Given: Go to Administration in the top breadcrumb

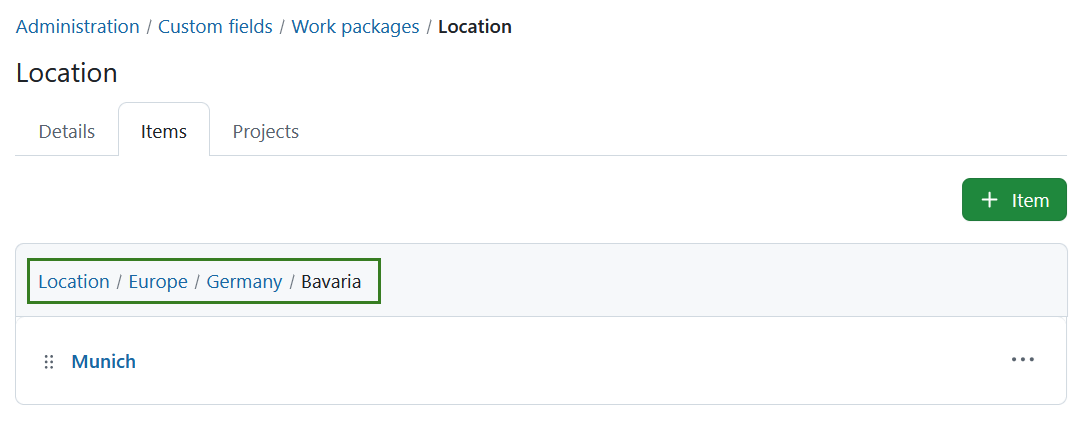Looking at the screenshot, I should pos(78,27).
